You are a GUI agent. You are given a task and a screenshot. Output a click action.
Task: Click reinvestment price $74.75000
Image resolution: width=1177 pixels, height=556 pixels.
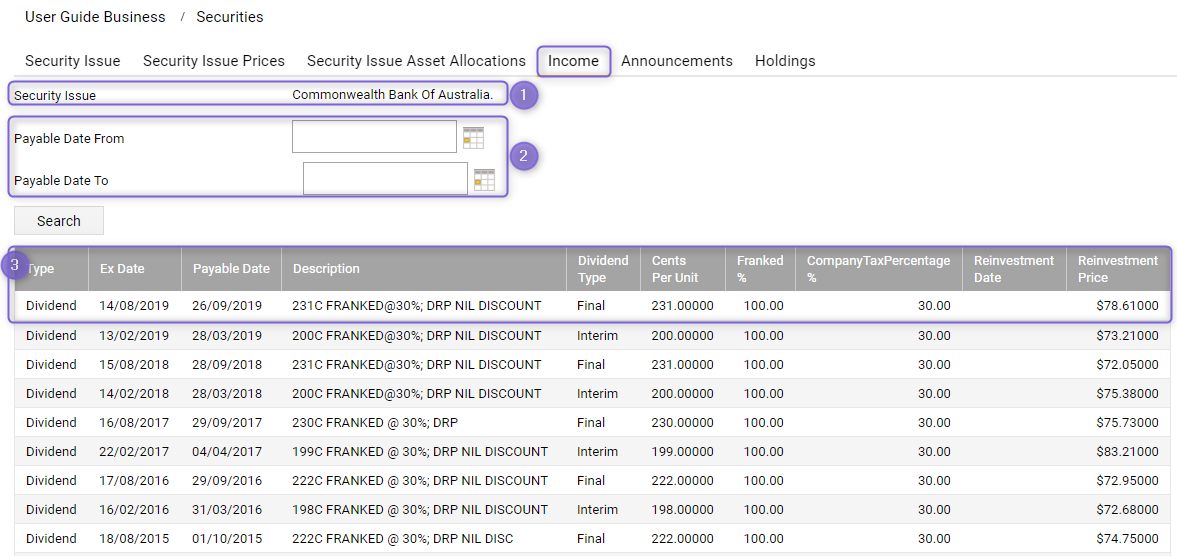click(x=1125, y=539)
